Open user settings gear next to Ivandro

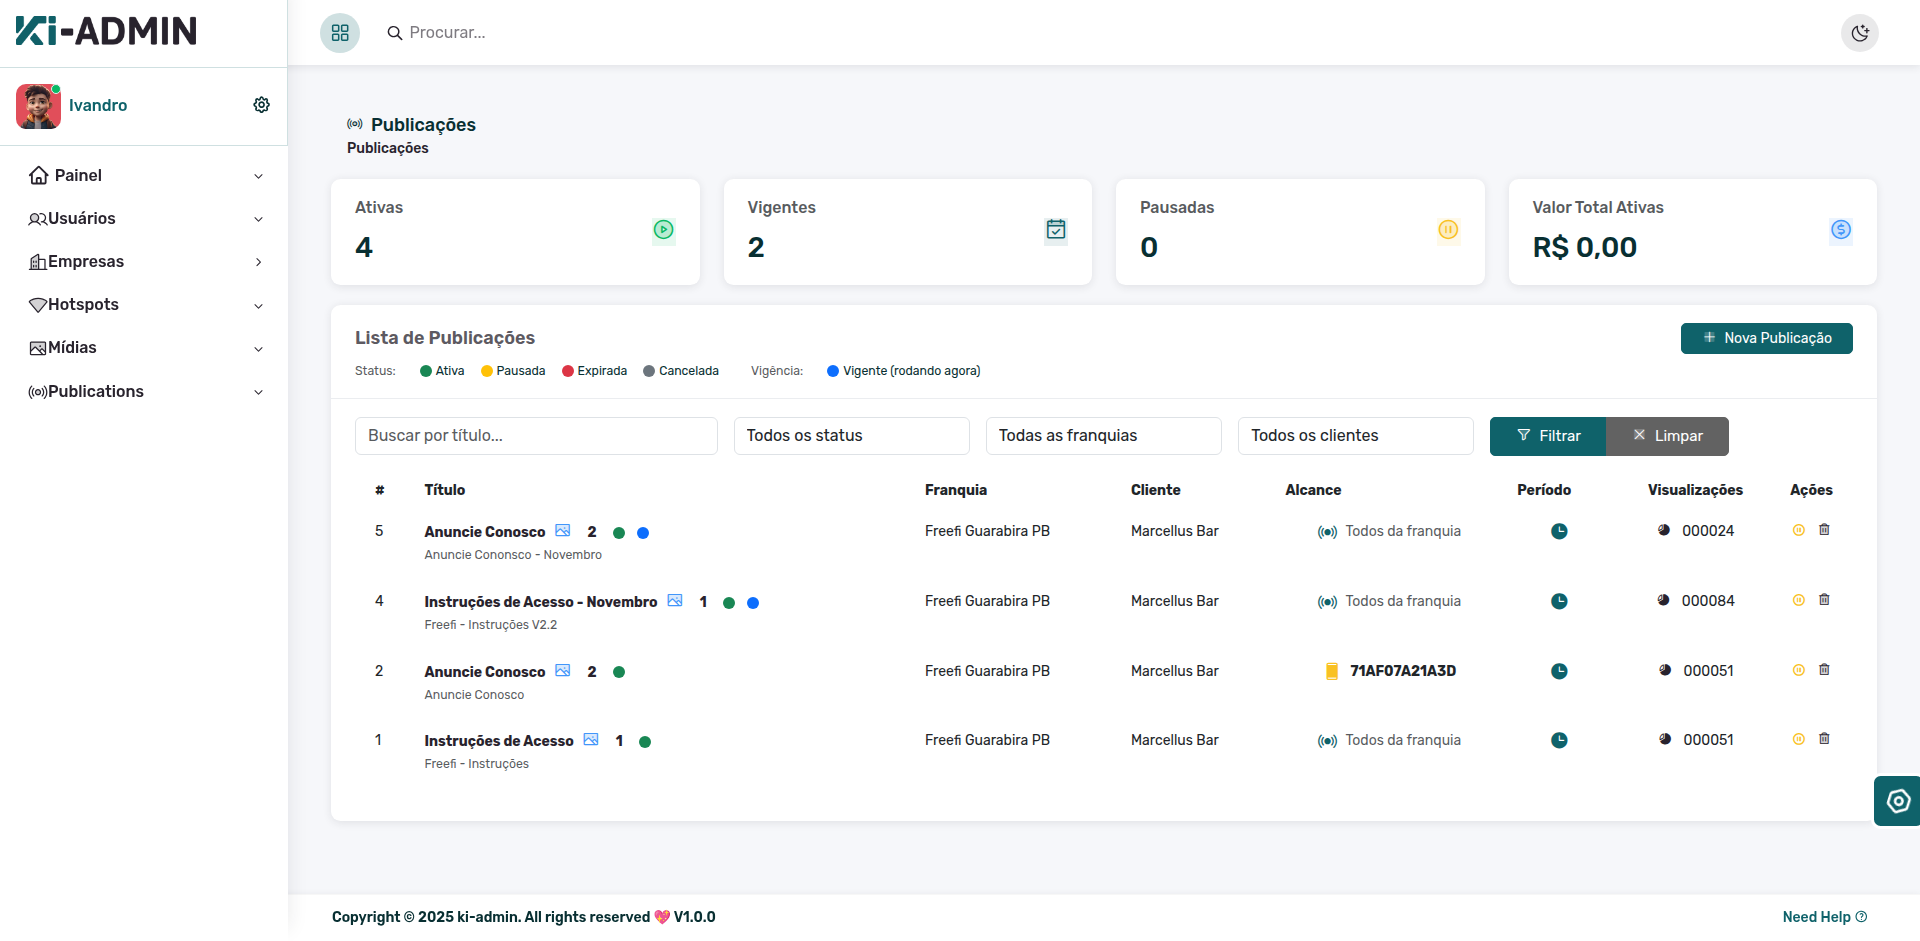pyautogui.click(x=261, y=105)
